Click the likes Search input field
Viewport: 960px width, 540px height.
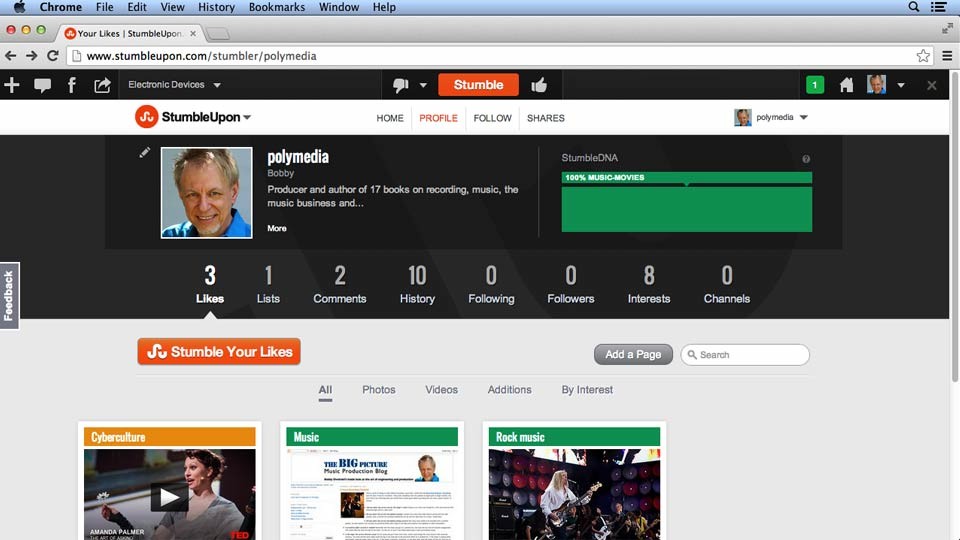[745, 354]
